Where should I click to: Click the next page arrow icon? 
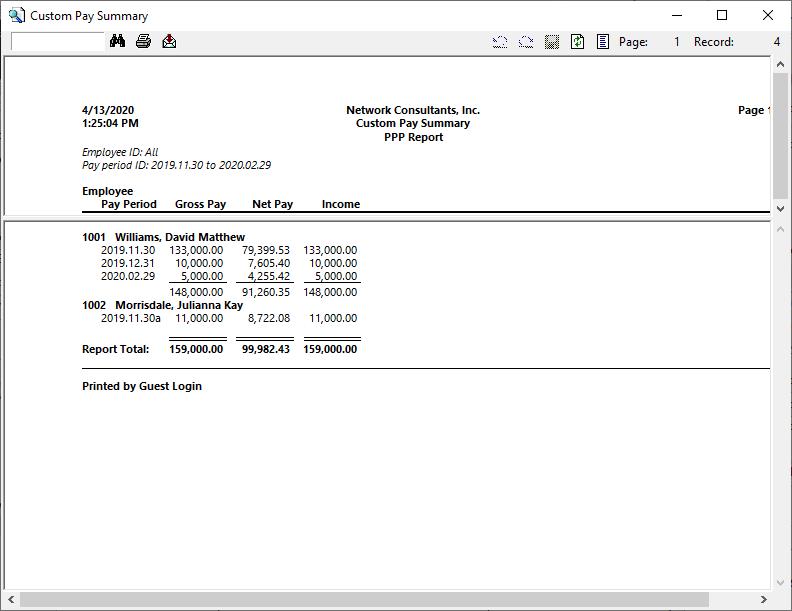pos(526,42)
